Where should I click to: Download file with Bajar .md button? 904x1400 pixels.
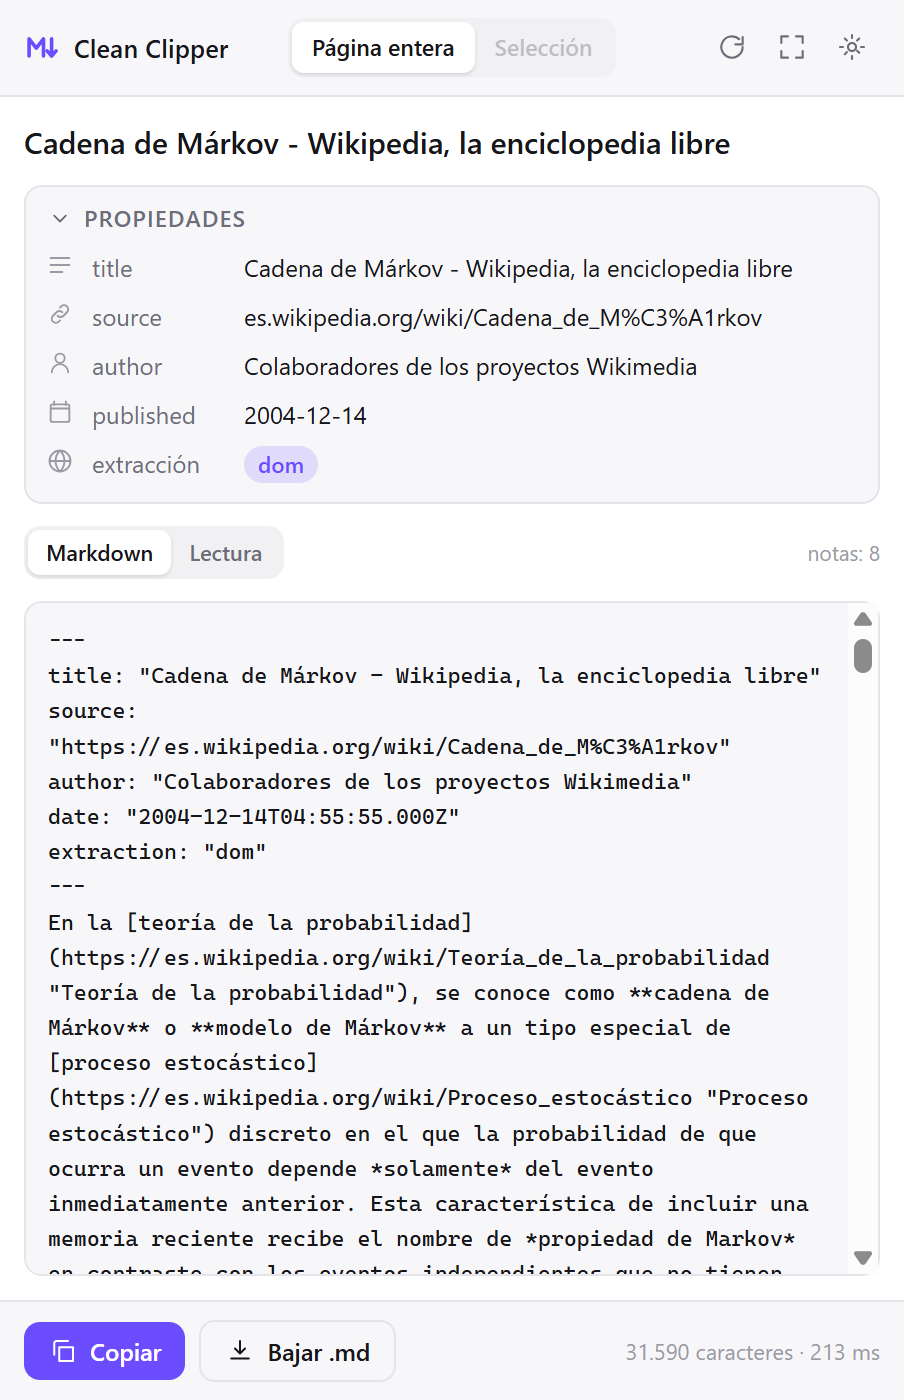pyautogui.click(x=298, y=1352)
